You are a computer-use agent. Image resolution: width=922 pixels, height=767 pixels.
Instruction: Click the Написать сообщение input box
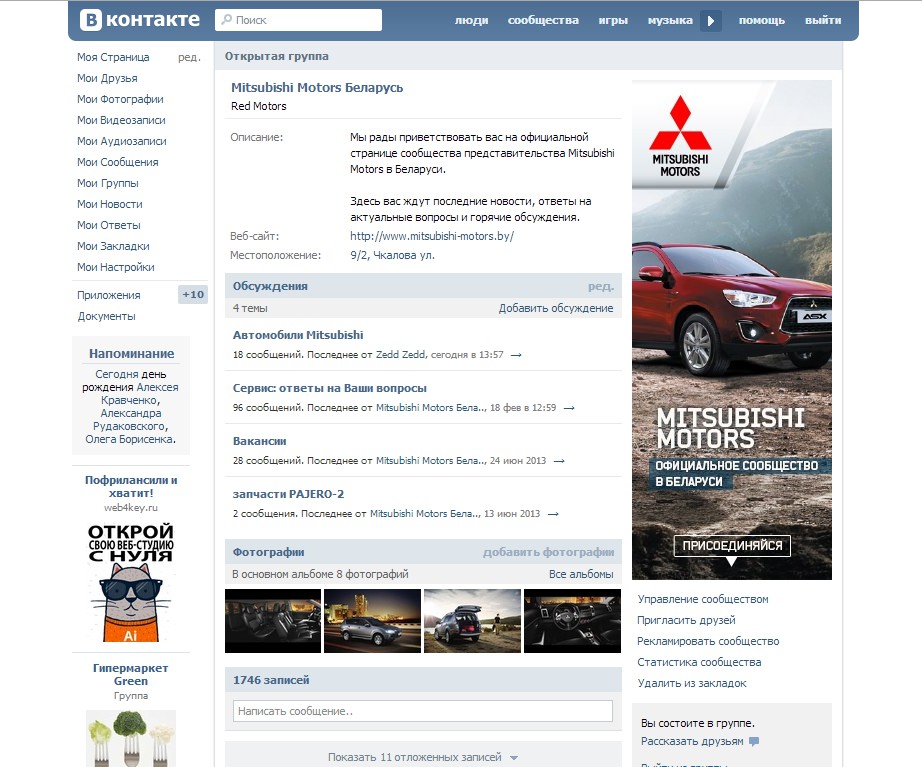pos(423,711)
